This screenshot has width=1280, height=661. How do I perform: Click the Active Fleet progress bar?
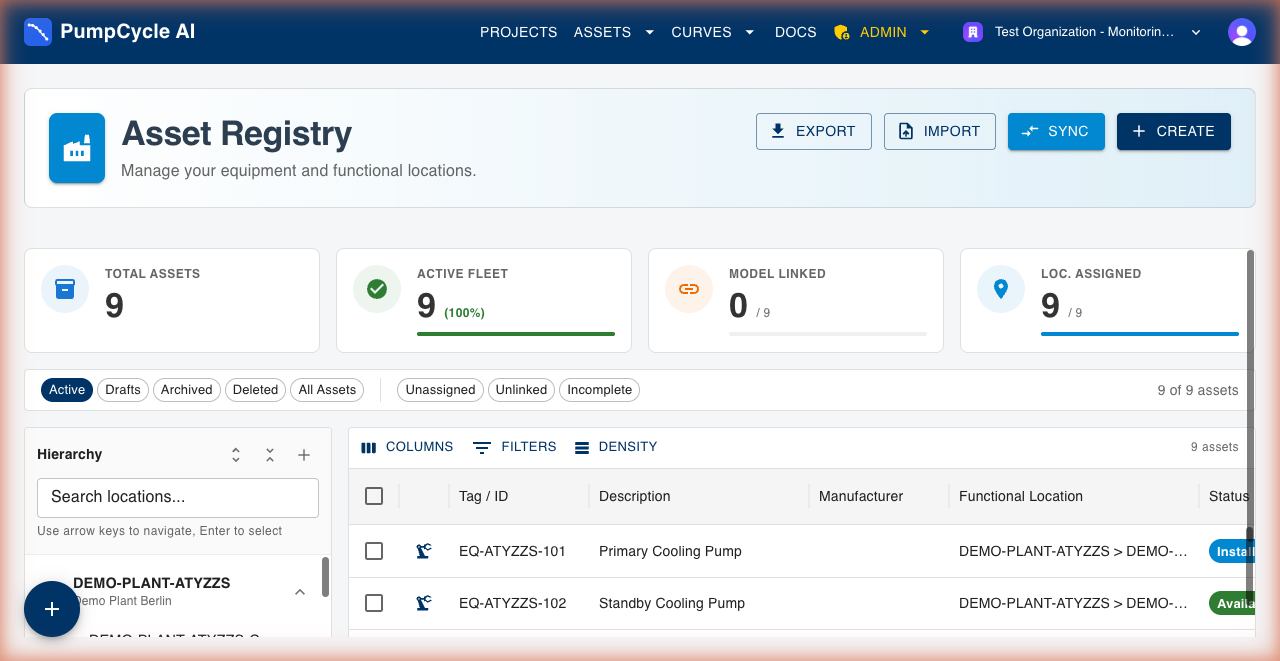point(516,332)
